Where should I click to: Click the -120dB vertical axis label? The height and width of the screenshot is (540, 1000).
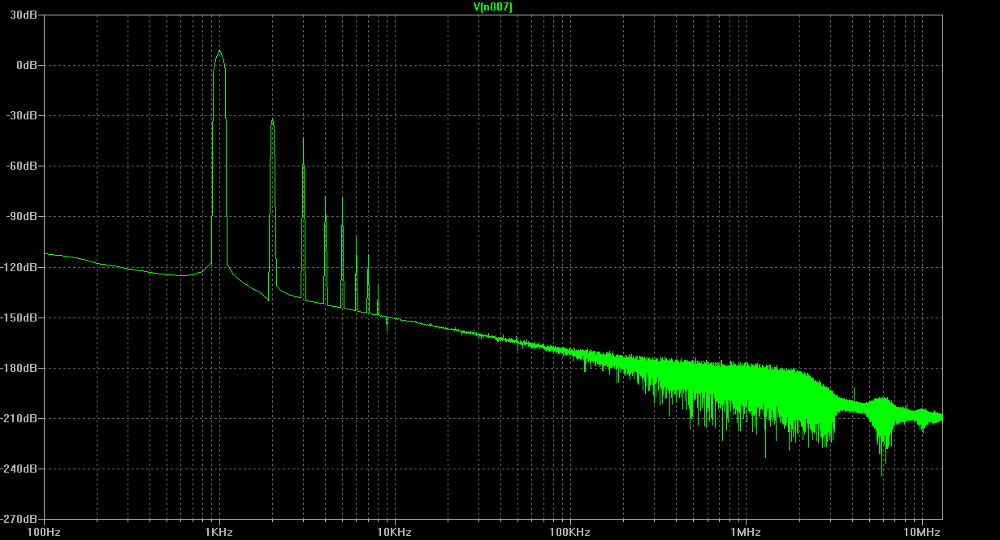click(22, 268)
